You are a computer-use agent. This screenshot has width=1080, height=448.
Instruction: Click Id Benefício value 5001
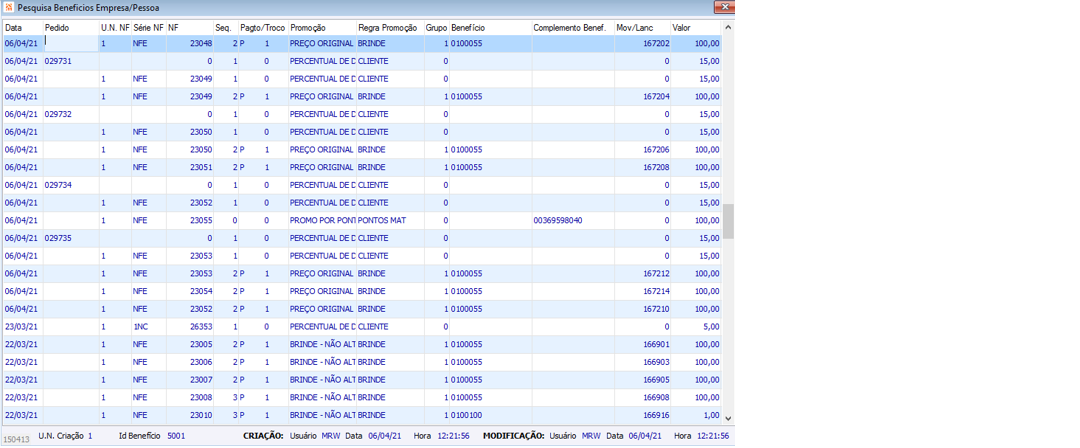point(176,436)
